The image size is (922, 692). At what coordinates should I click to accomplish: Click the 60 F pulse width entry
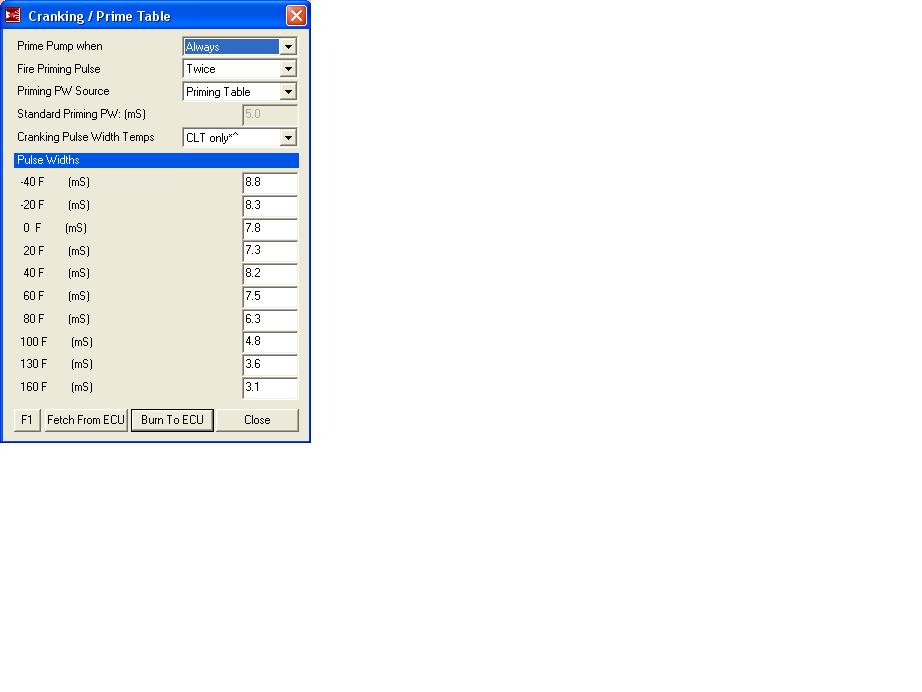pyautogui.click(x=270, y=298)
